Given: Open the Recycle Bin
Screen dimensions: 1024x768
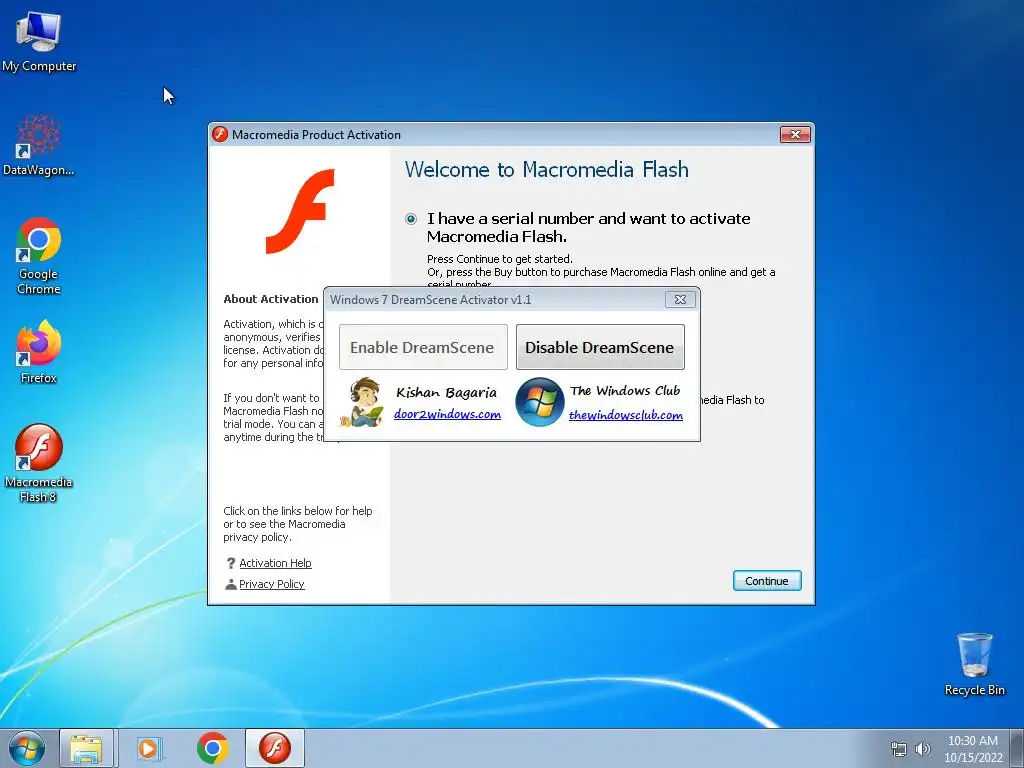Looking at the screenshot, I should click(974, 664).
